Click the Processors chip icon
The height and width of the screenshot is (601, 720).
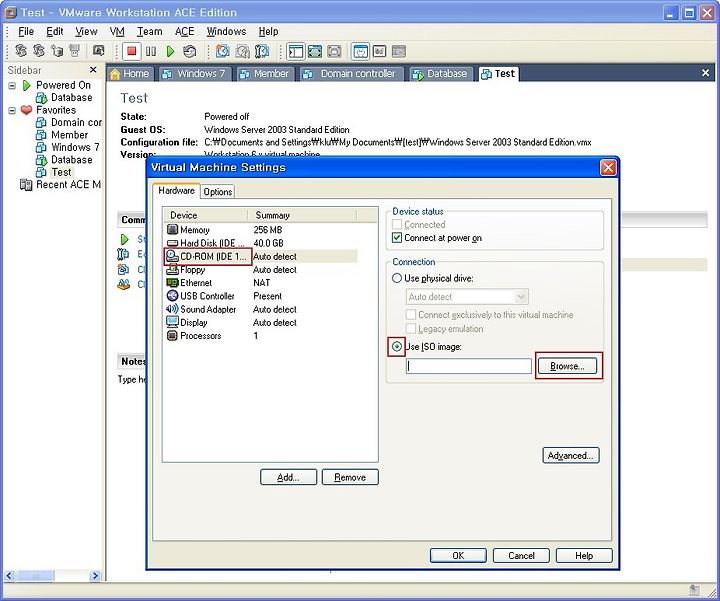point(173,336)
